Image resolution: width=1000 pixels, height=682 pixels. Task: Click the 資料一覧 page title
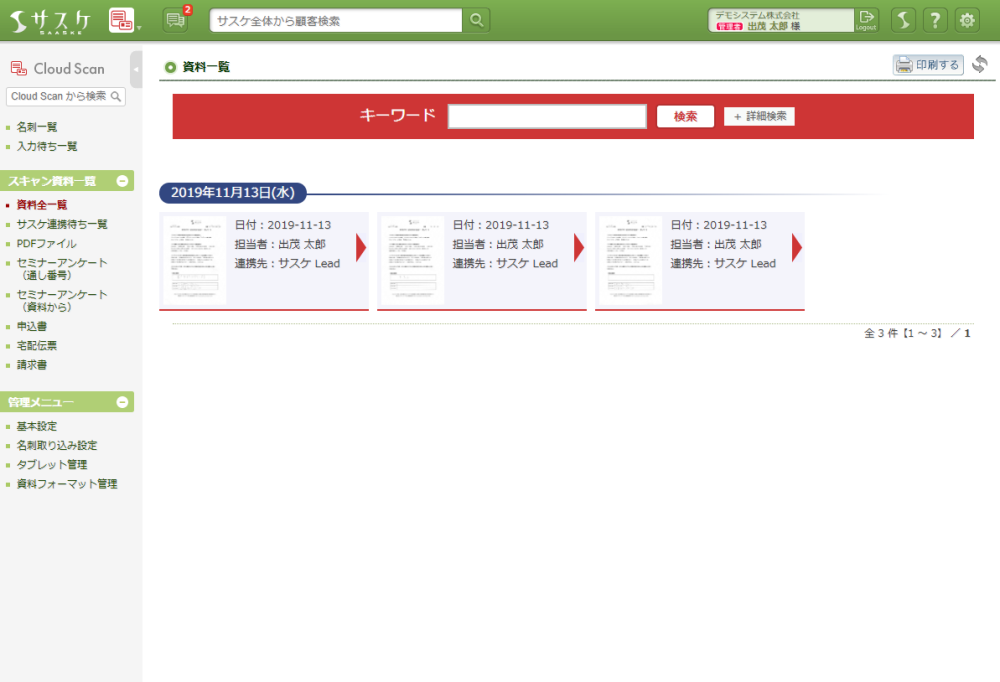coord(206,67)
